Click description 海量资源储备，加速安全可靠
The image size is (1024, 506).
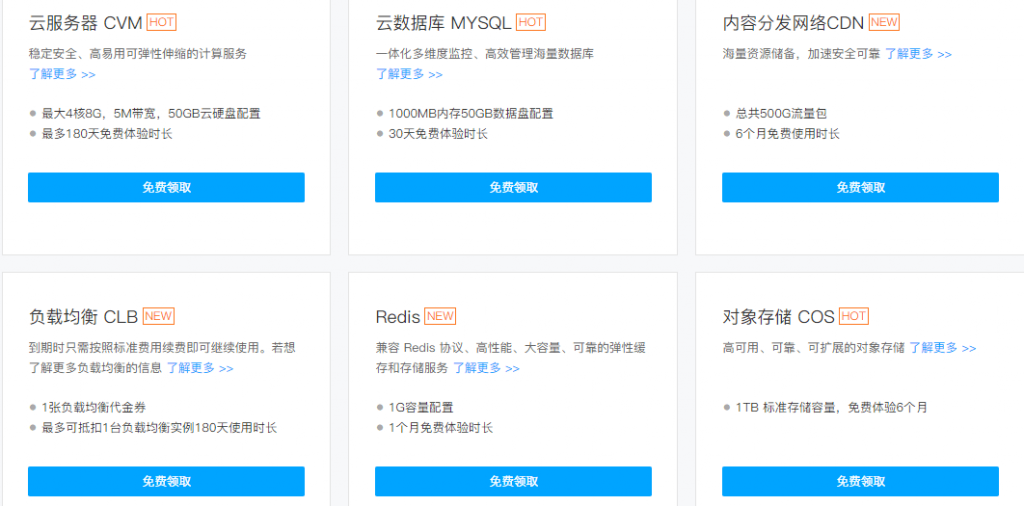[801, 54]
